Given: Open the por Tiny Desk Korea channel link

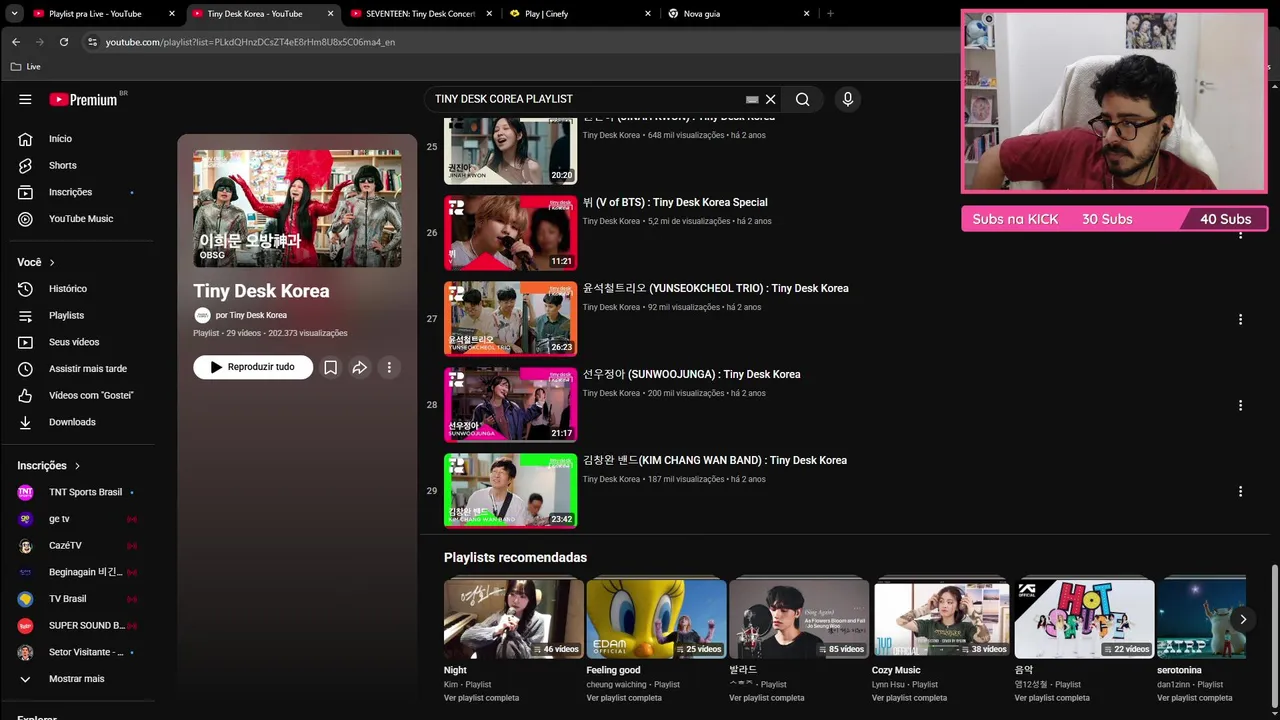Looking at the screenshot, I should point(251,315).
